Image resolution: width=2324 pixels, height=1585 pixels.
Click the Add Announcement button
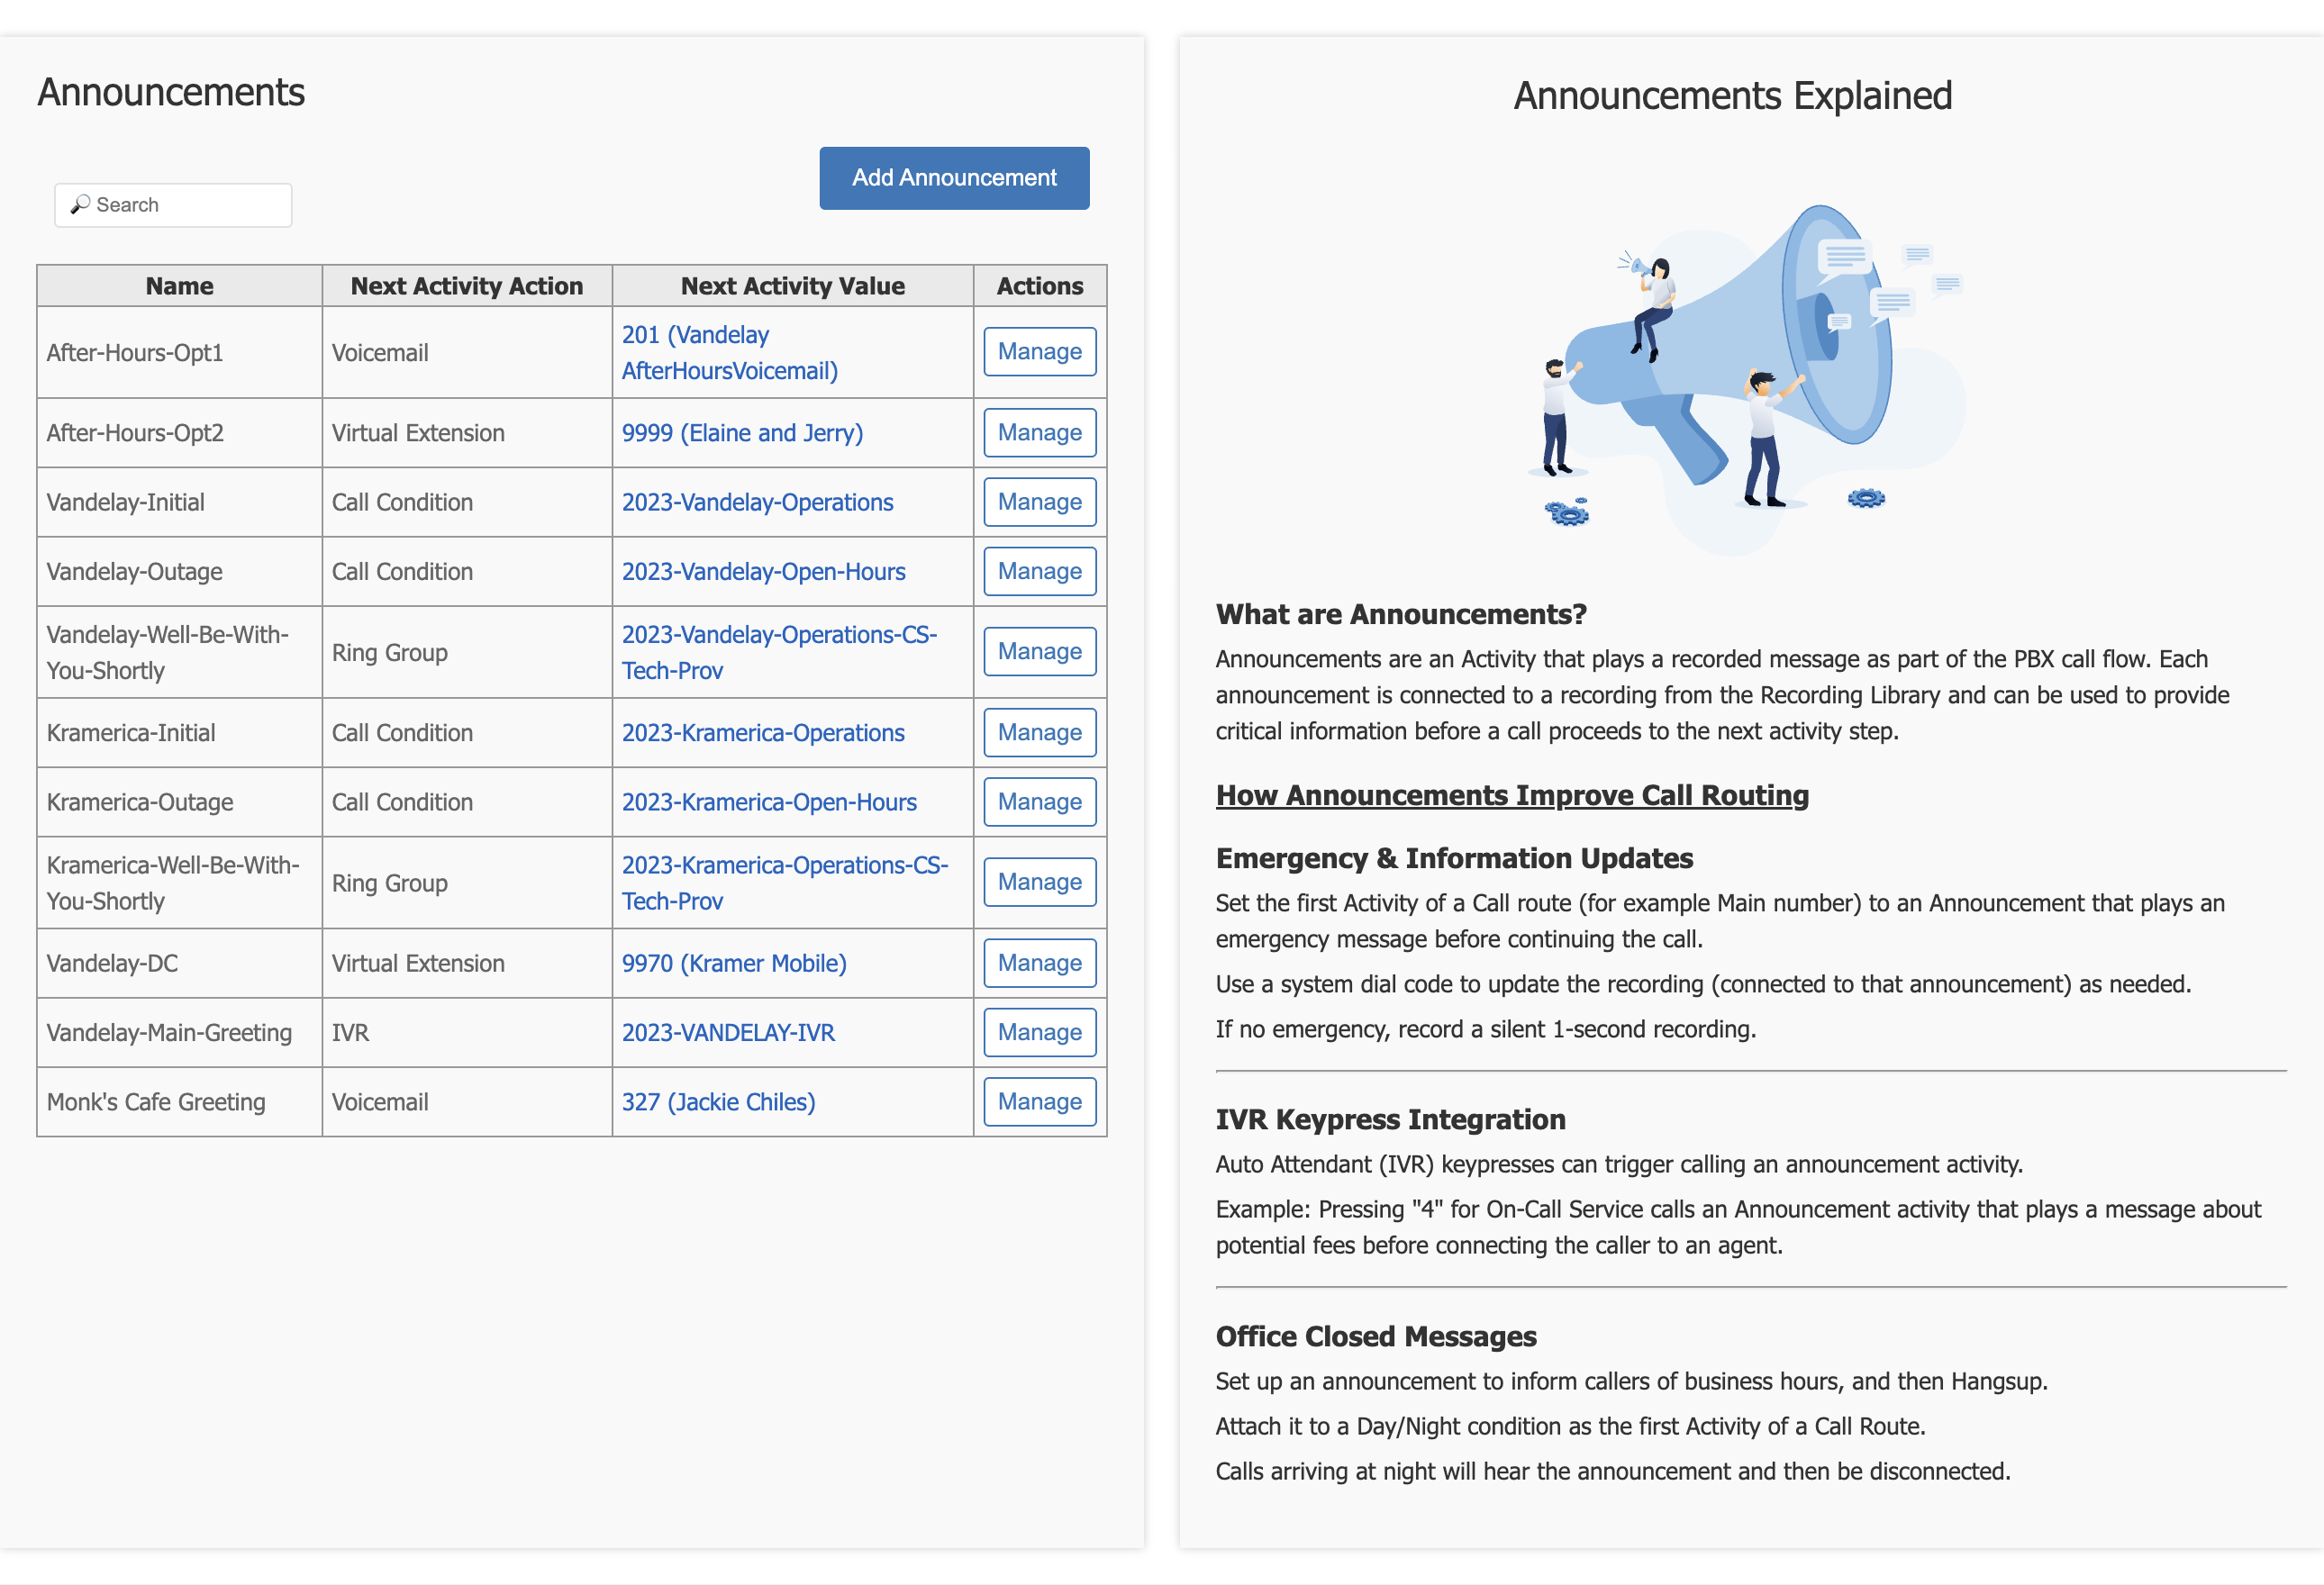(954, 178)
